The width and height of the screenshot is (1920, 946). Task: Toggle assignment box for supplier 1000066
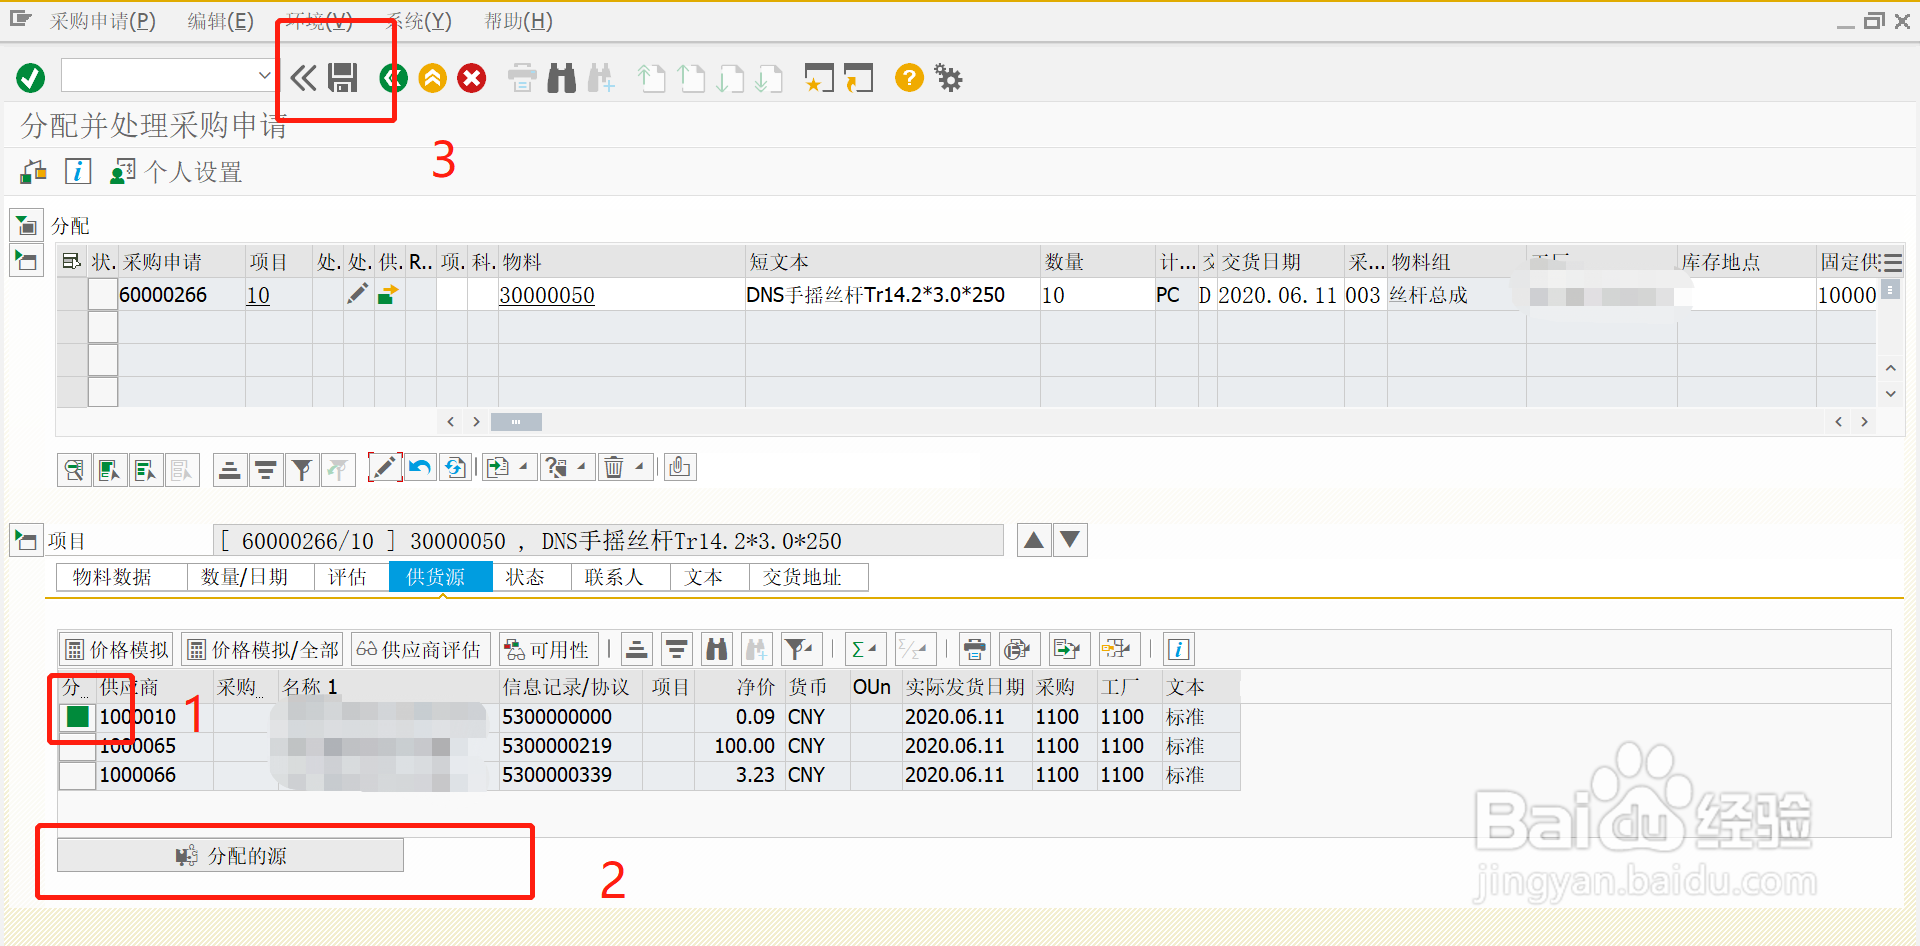[77, 775]
